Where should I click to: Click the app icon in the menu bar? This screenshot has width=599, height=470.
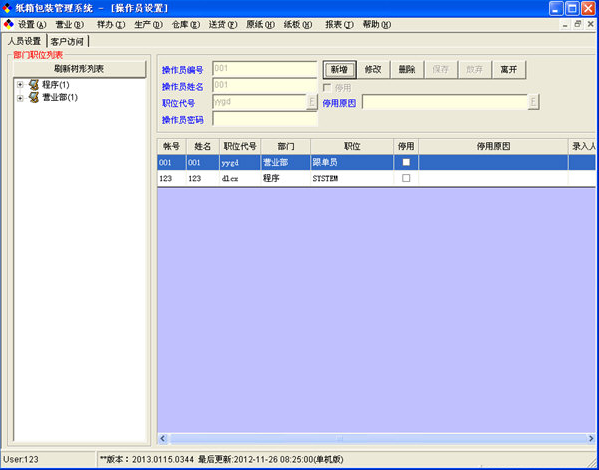coord(8,25)
